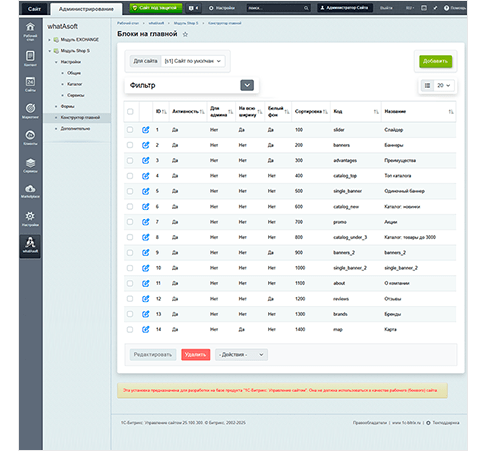Switch to the Сайт tab
The image size is (486, 470).
coord(34,9)
